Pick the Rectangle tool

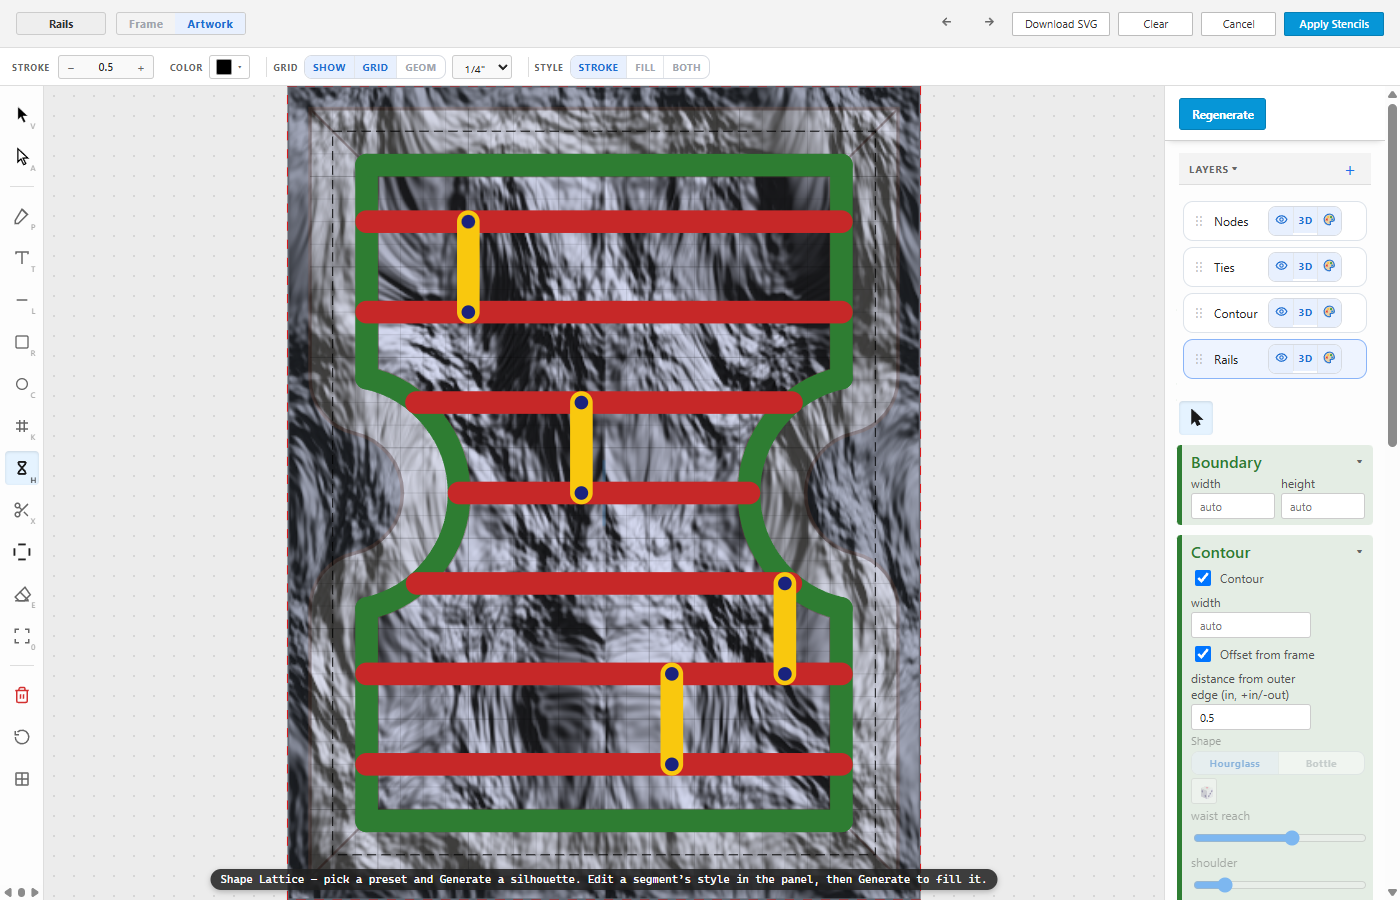coord(22,342)
